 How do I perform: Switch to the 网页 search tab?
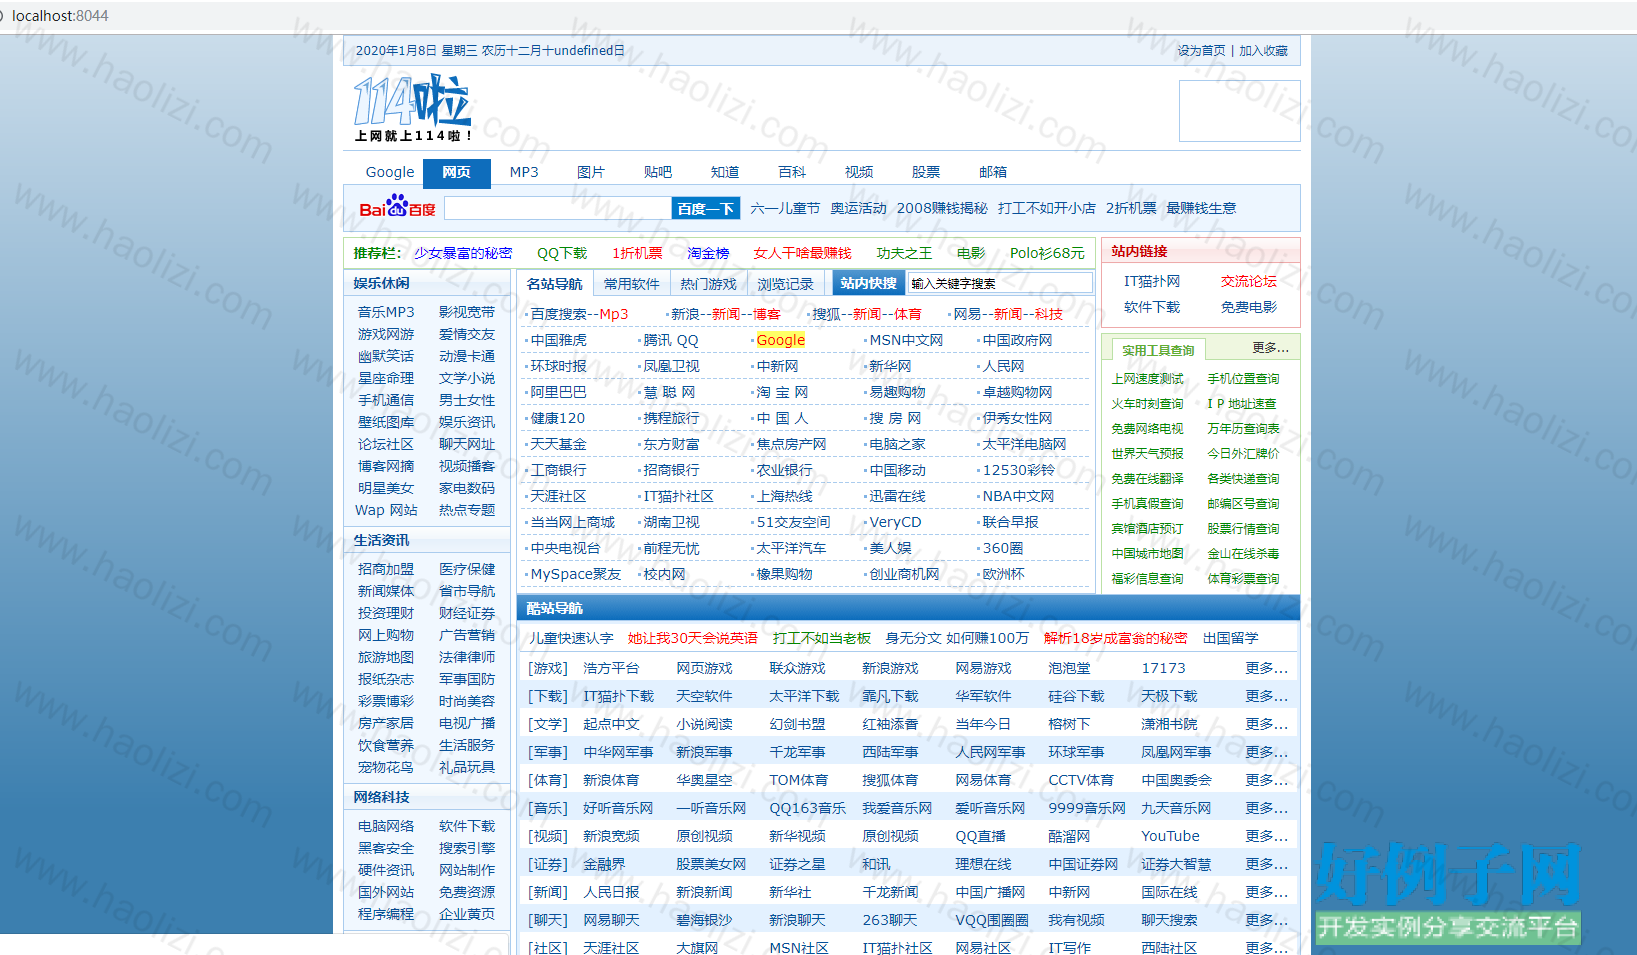click(x=457, y=172)
